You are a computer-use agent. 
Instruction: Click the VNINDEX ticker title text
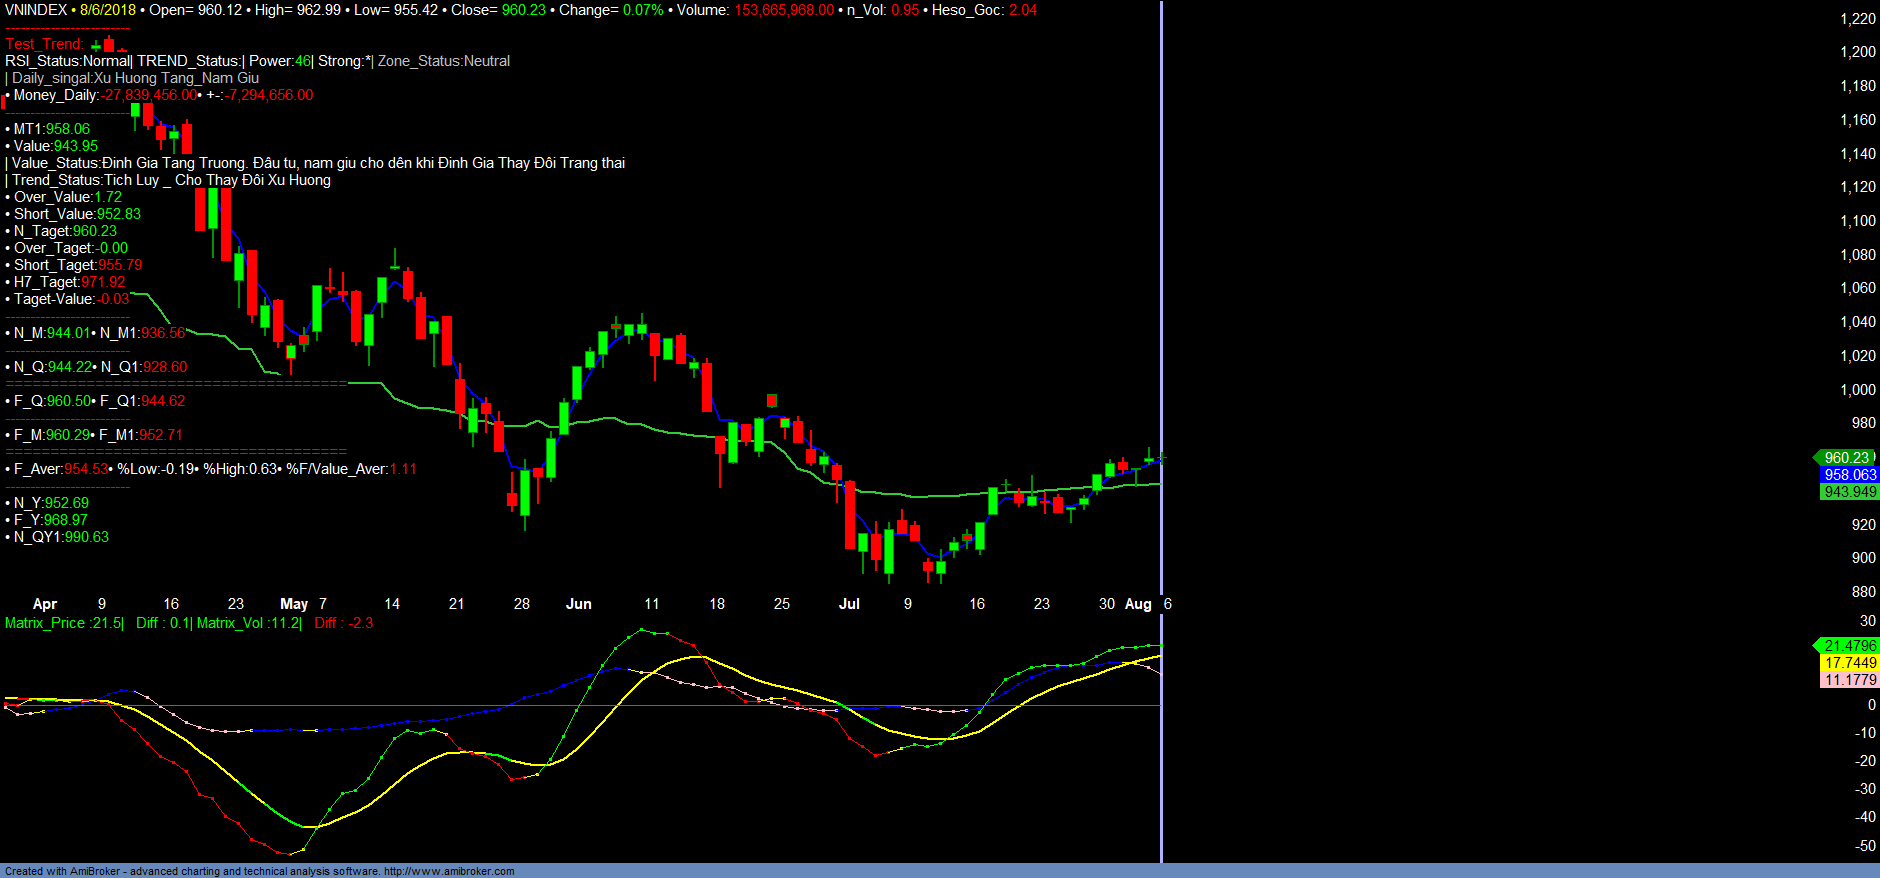(36, 10)
